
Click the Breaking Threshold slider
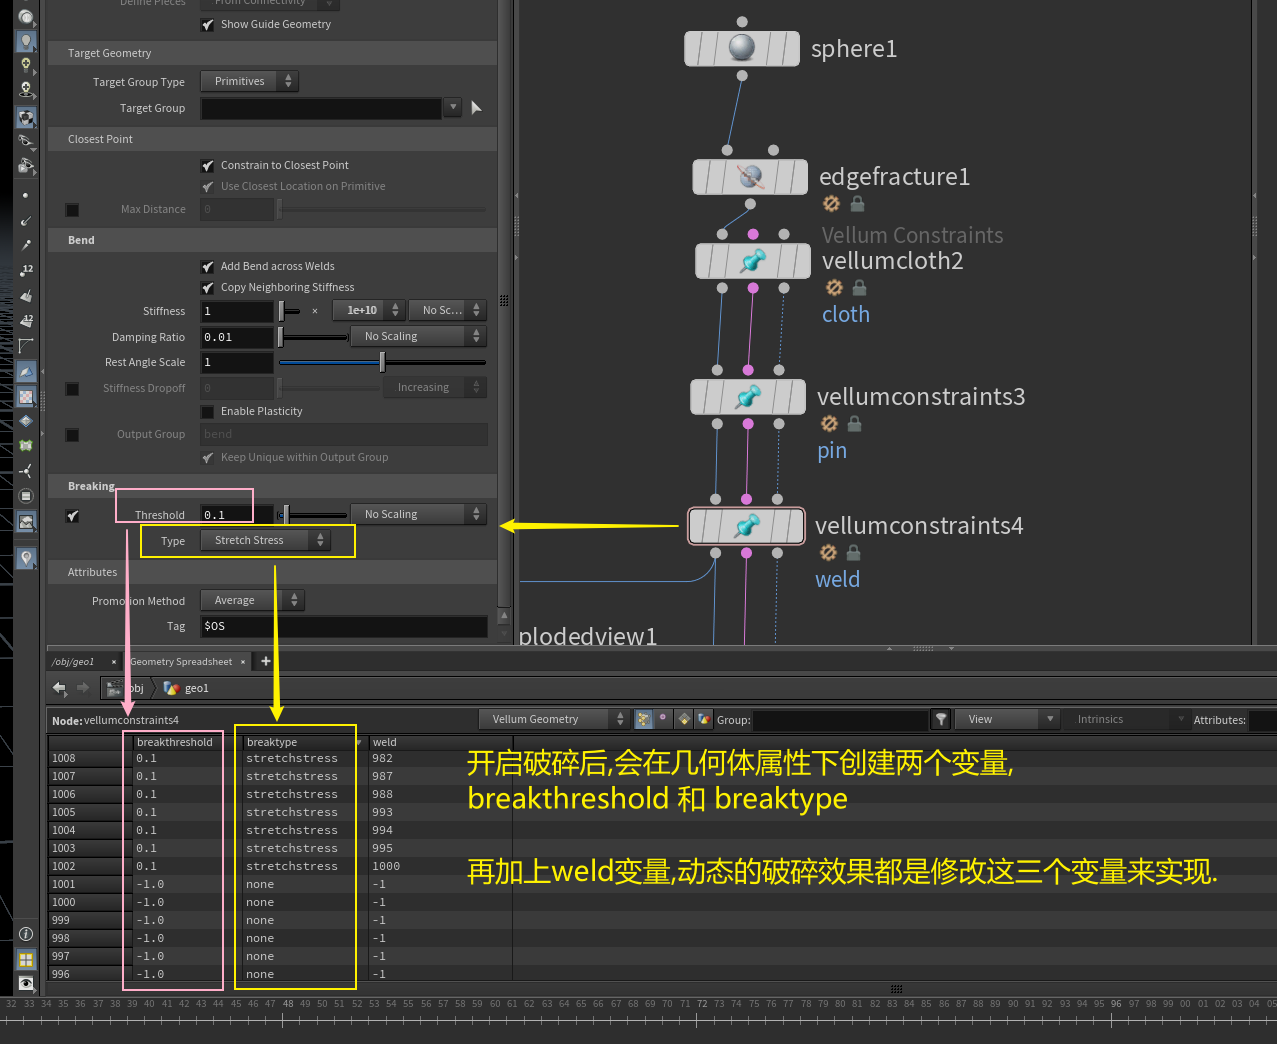[314, 515]
